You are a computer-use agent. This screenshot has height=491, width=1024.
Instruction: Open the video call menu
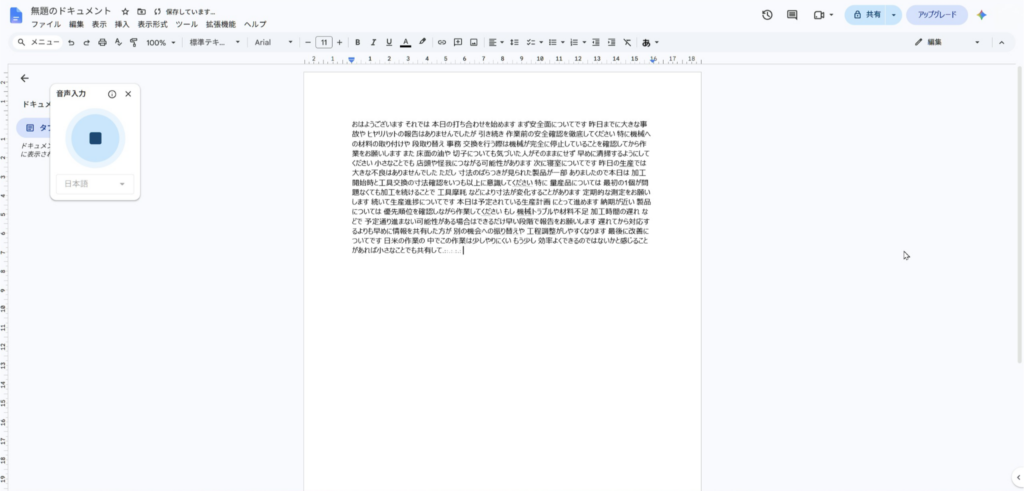pos(824,15)
